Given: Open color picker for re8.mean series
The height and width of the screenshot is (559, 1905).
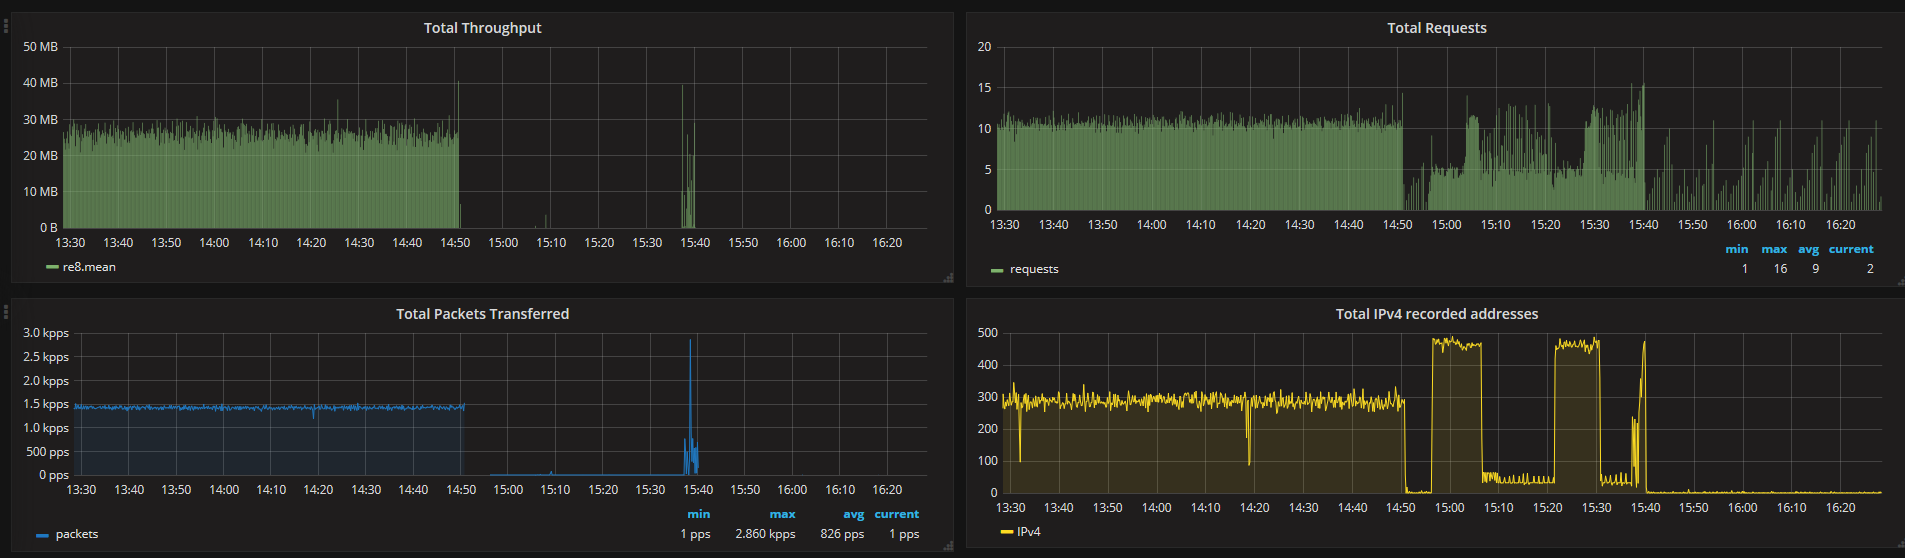Looking at the screenshot, I should tap(52, 268).
